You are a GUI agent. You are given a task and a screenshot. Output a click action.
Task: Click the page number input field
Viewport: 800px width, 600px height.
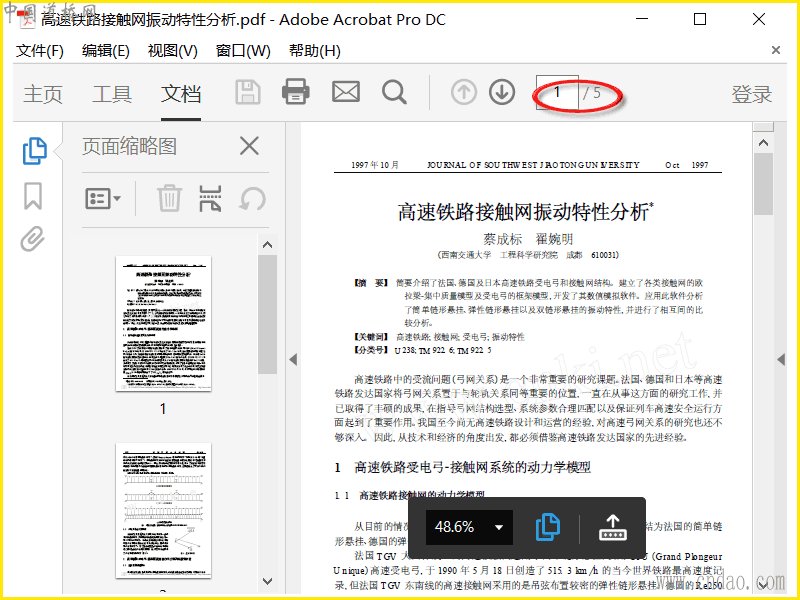tap(557, 92)
